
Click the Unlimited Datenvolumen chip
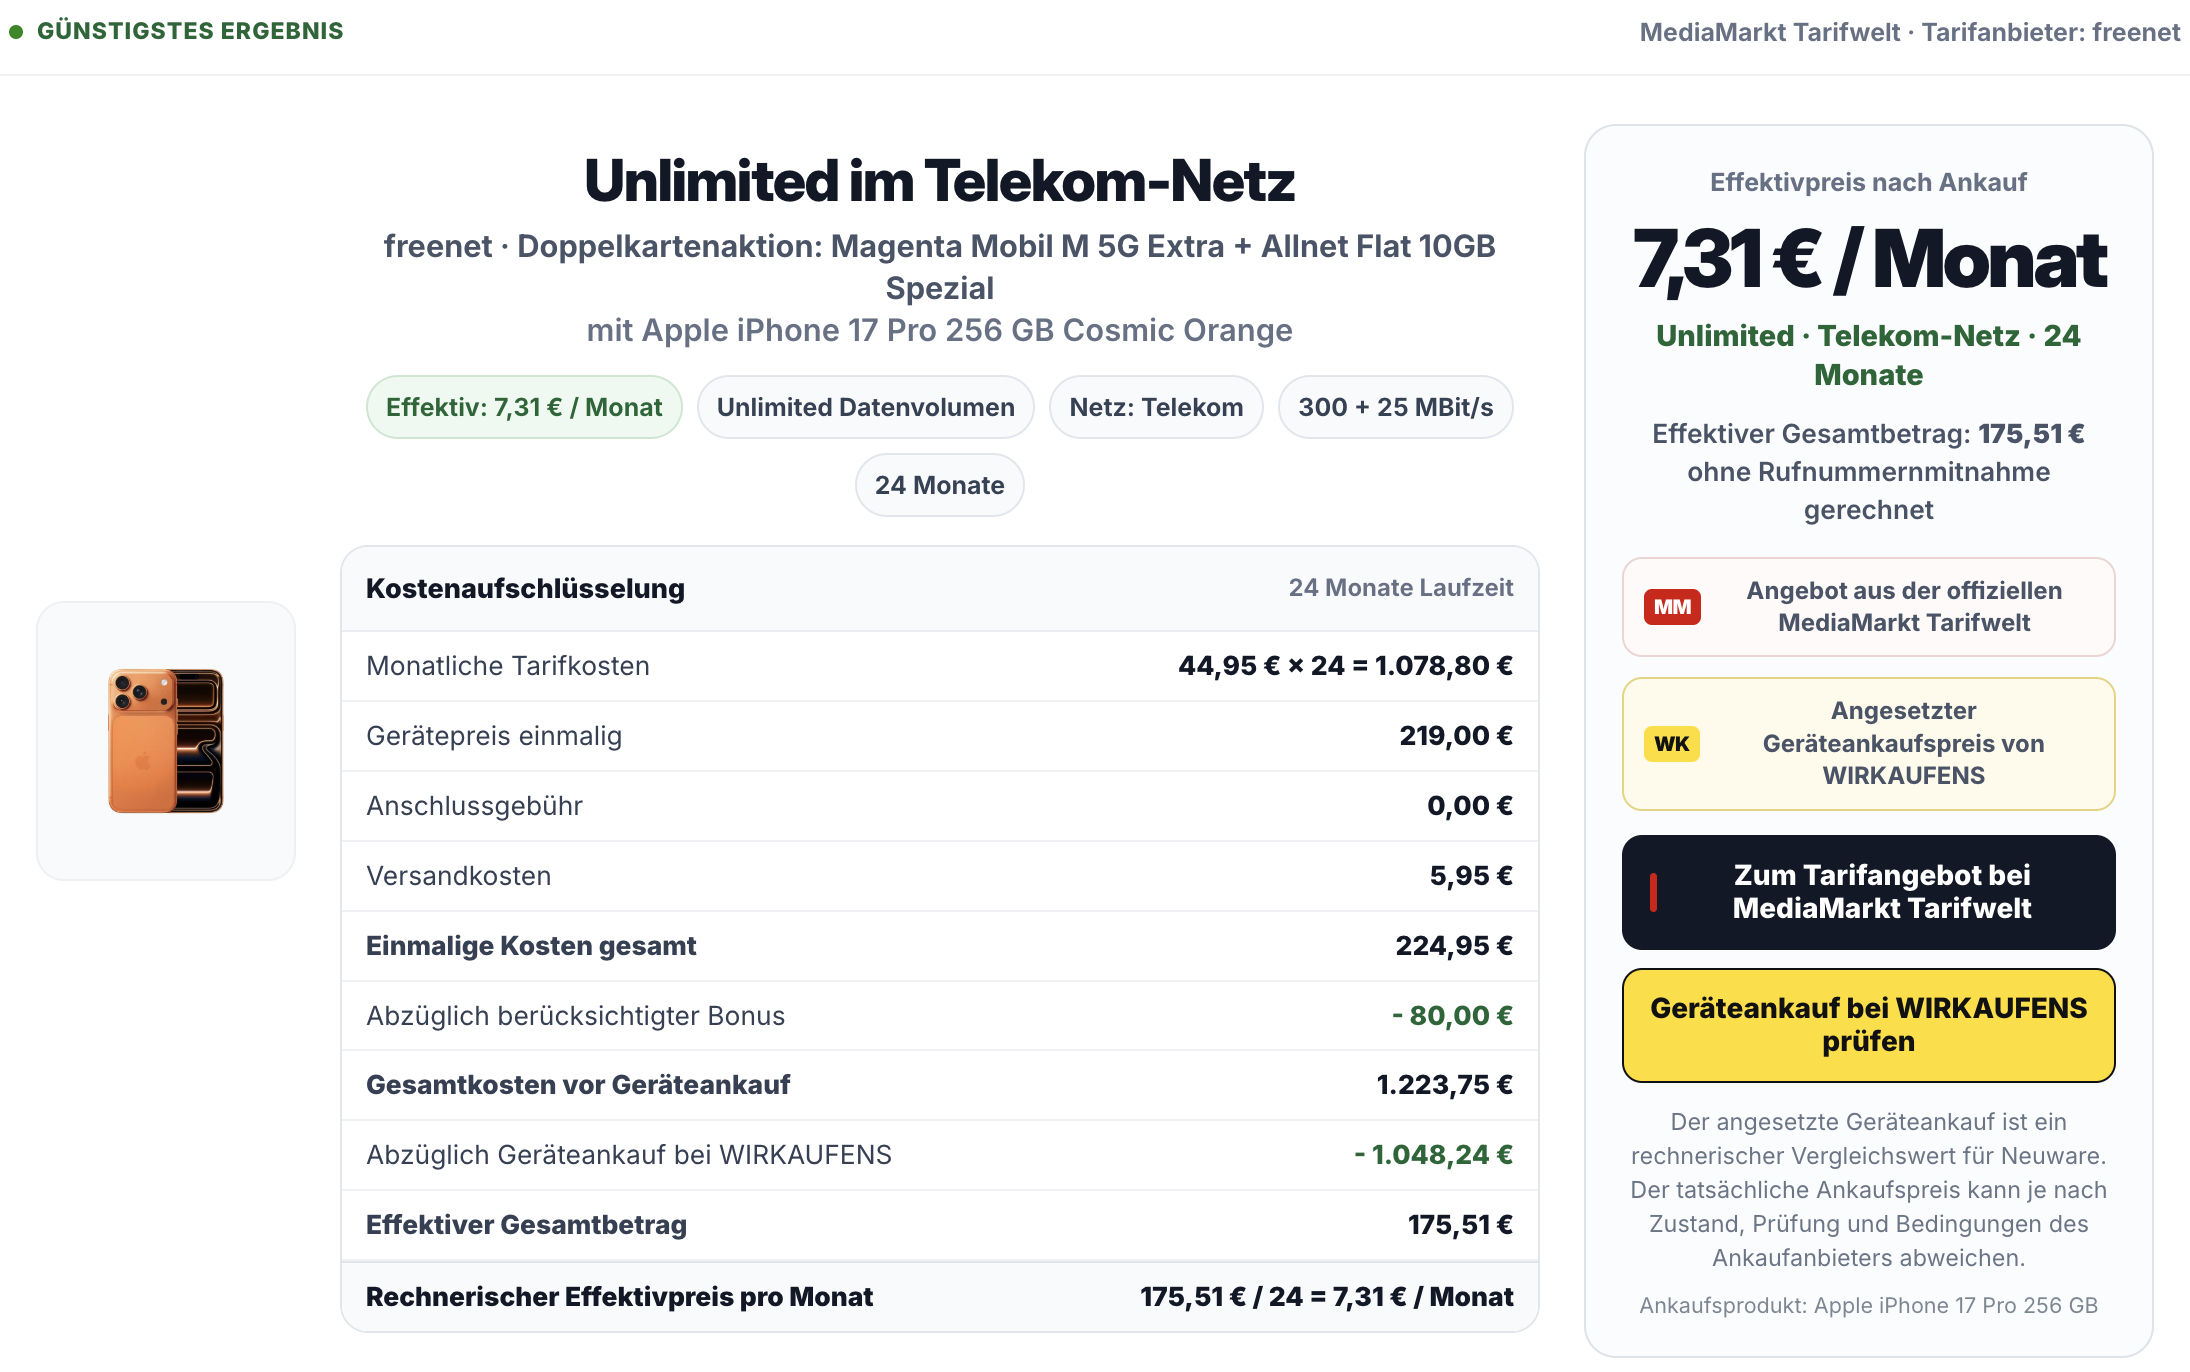coord(866,407)
